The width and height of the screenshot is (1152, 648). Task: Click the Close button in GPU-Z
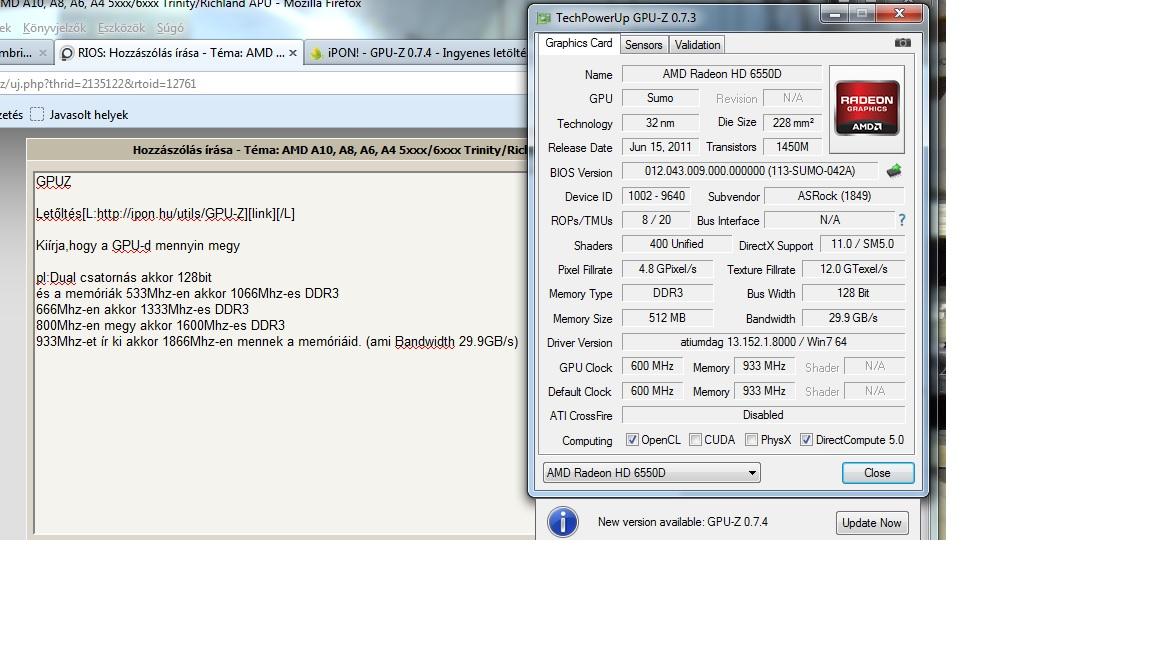(x=878, y=473)
